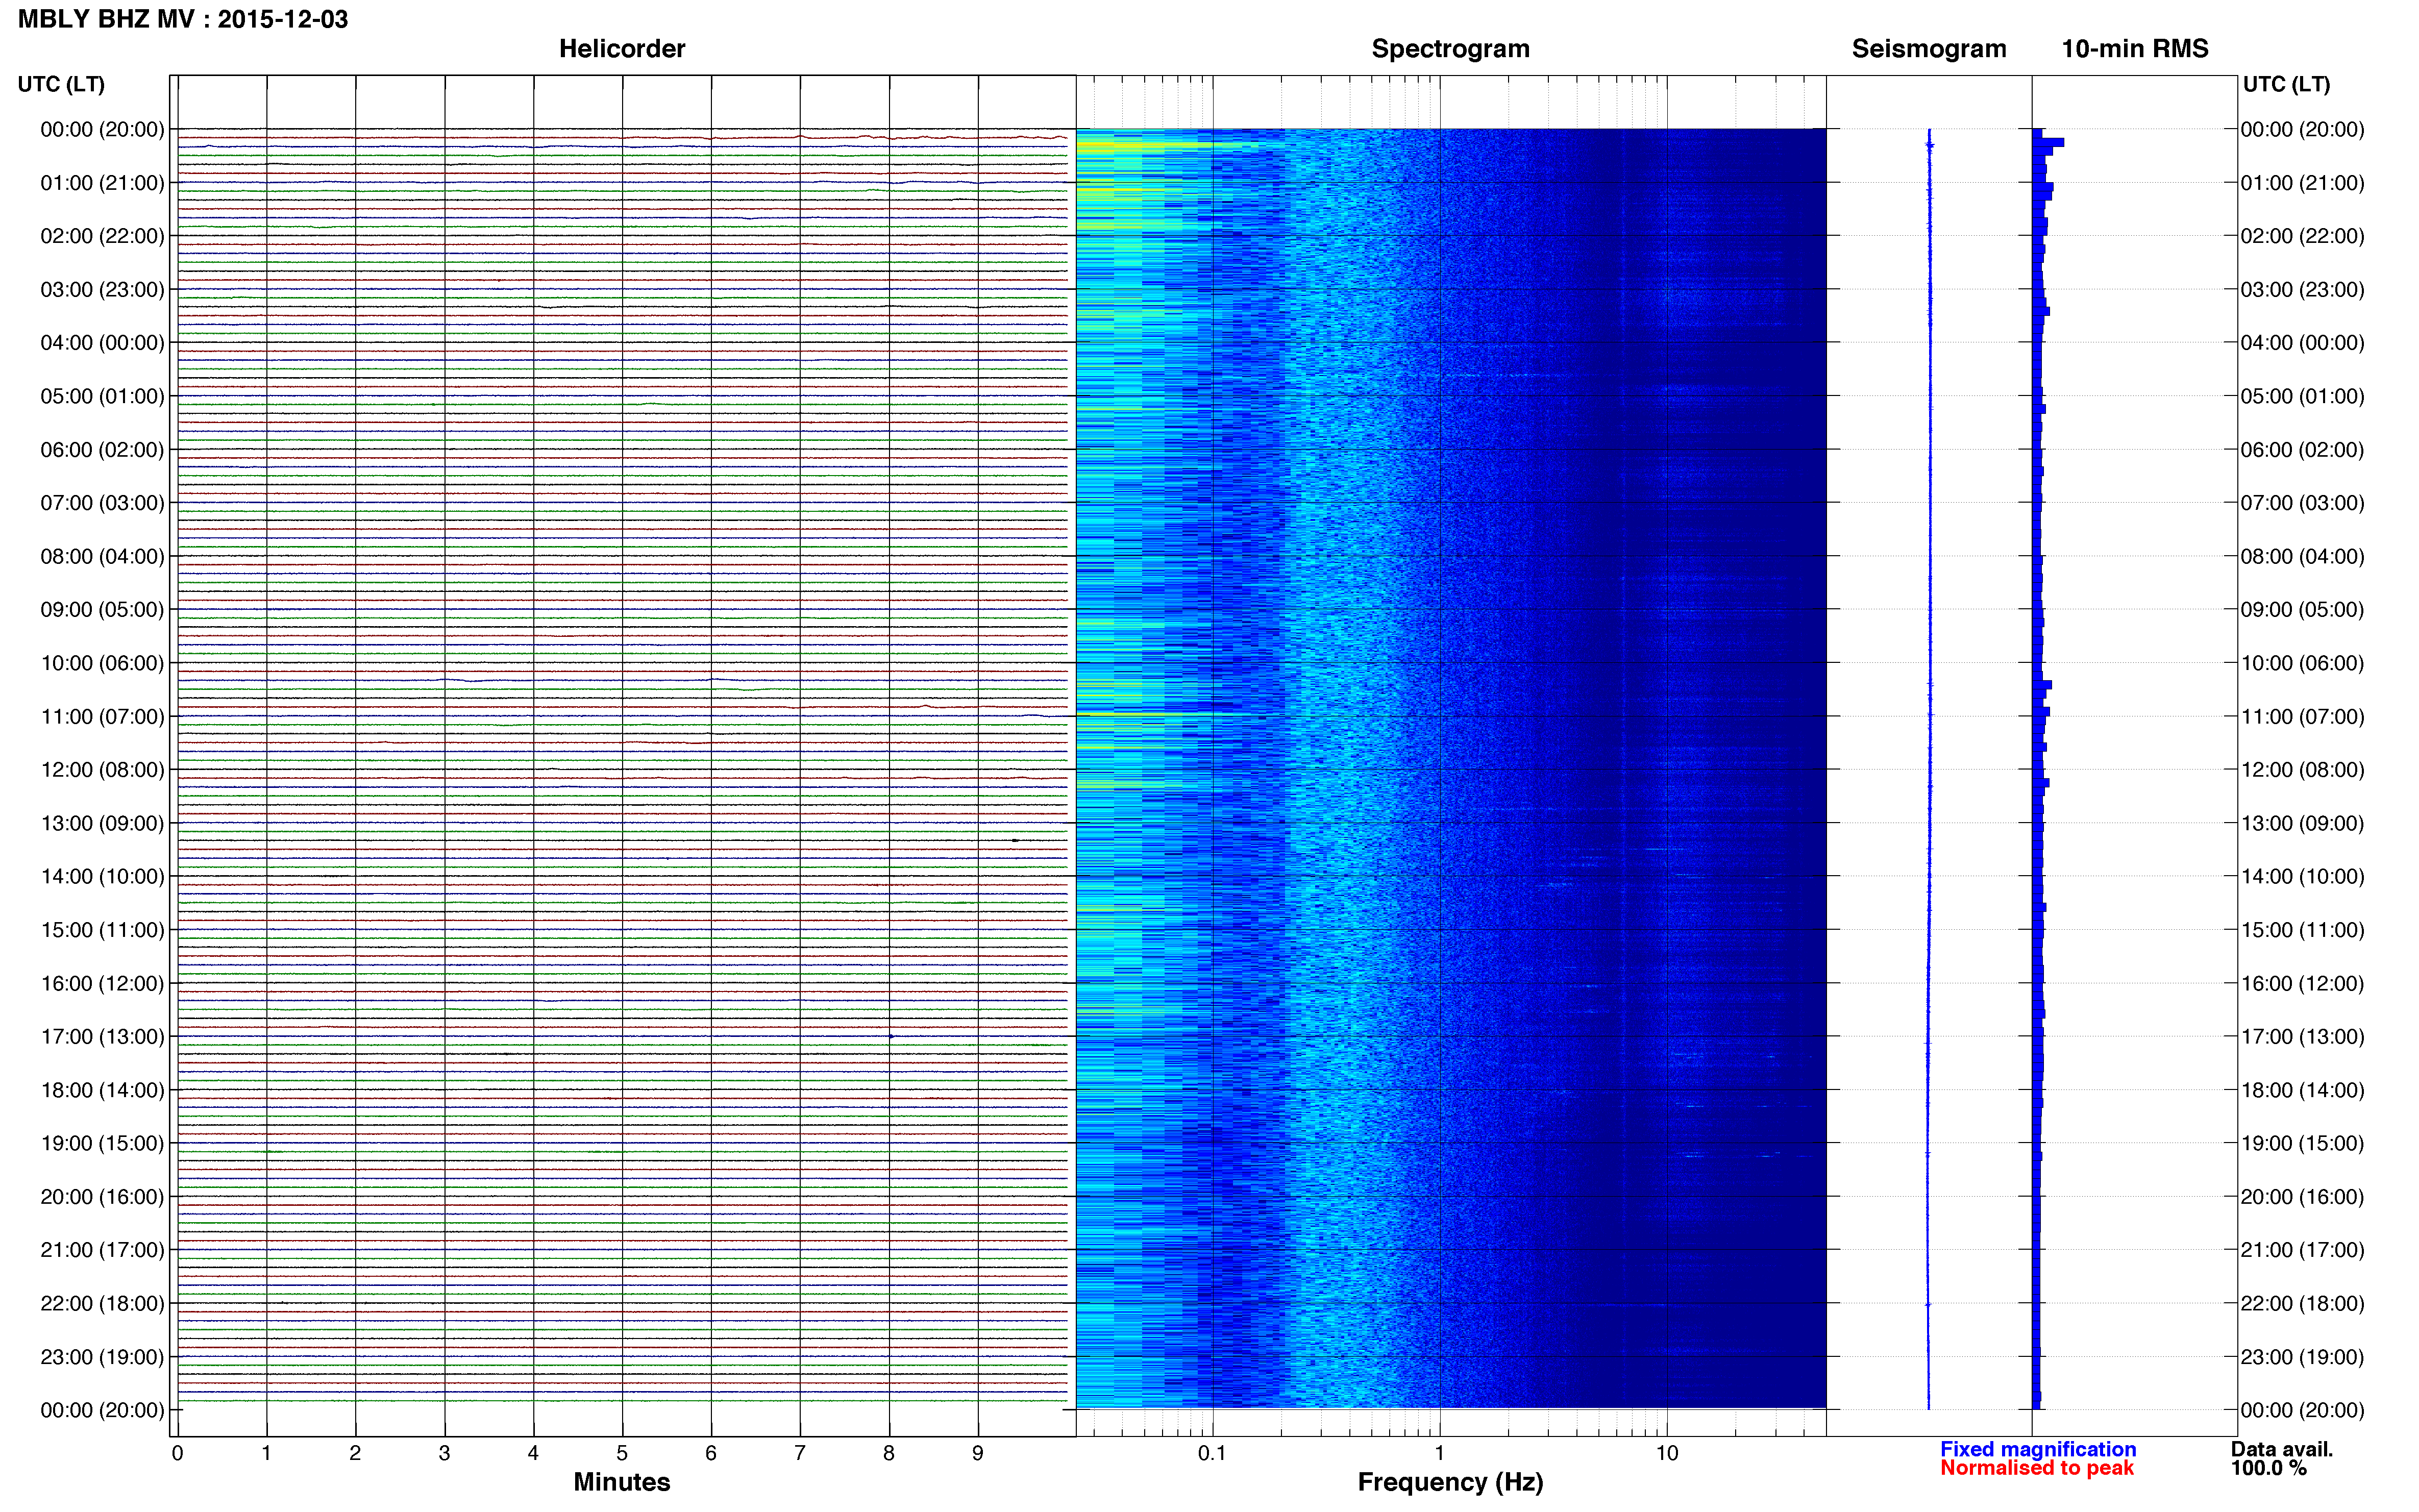Image resolution: width=2419 pixels, height=1512 pixels.
Task: Click left-axis time label 03:00 (23:00)
Action: click(x=102, y=290)
